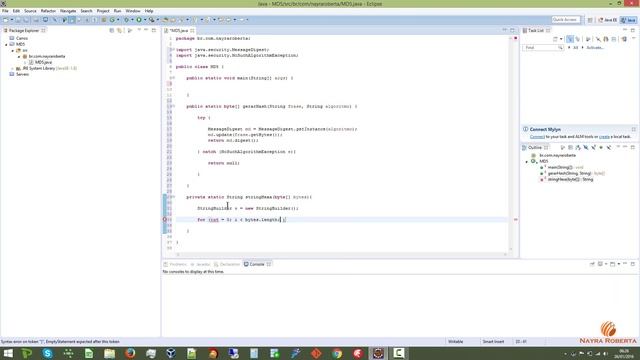Click the New Java Class icon
This screenshot has height=360, width=640.
click(111, 20)
